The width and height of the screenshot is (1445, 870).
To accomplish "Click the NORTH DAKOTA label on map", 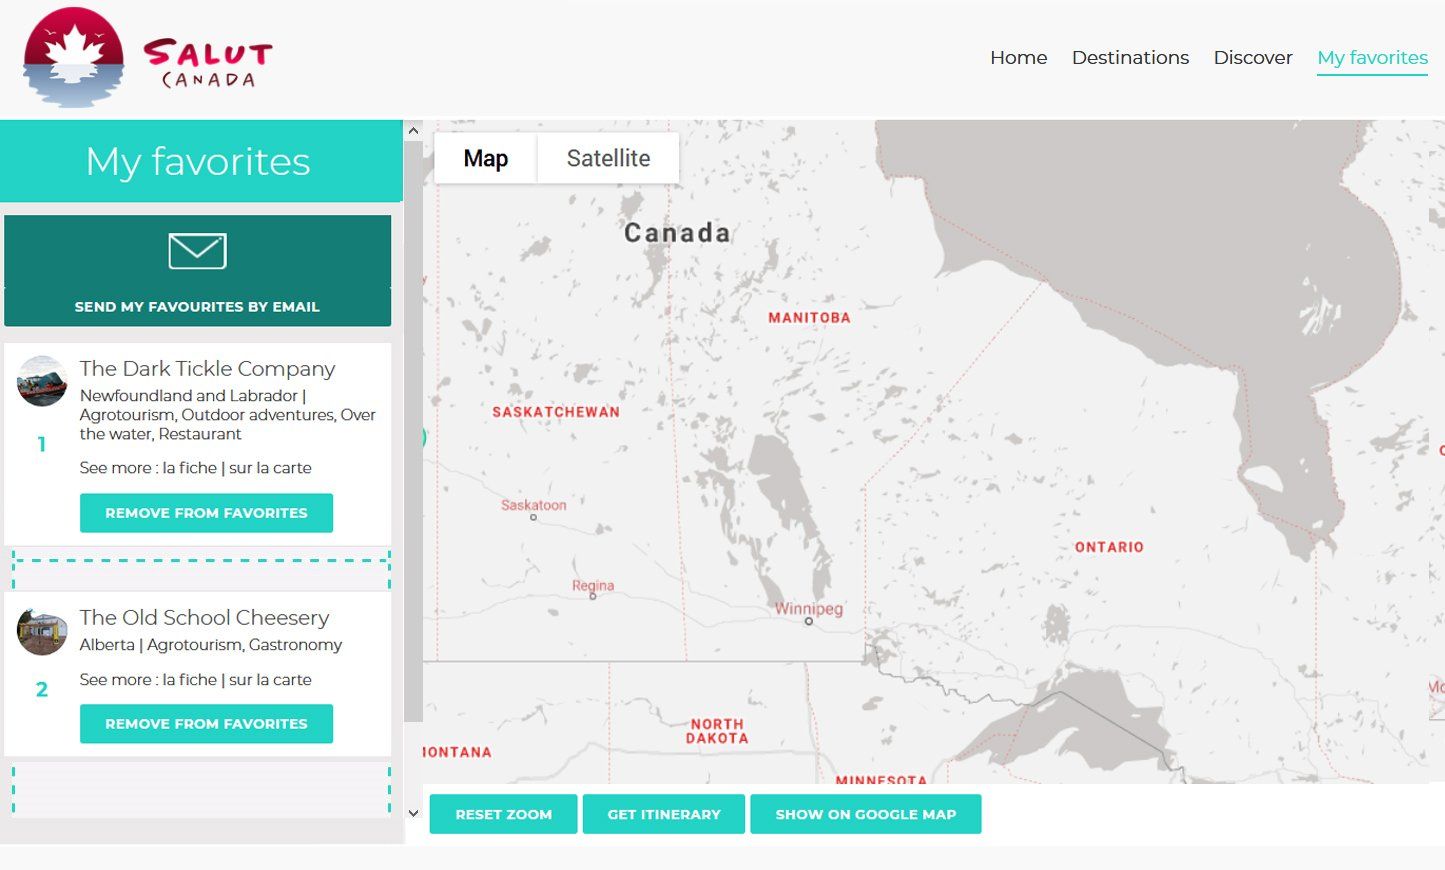I will click(x=717, y=731).
